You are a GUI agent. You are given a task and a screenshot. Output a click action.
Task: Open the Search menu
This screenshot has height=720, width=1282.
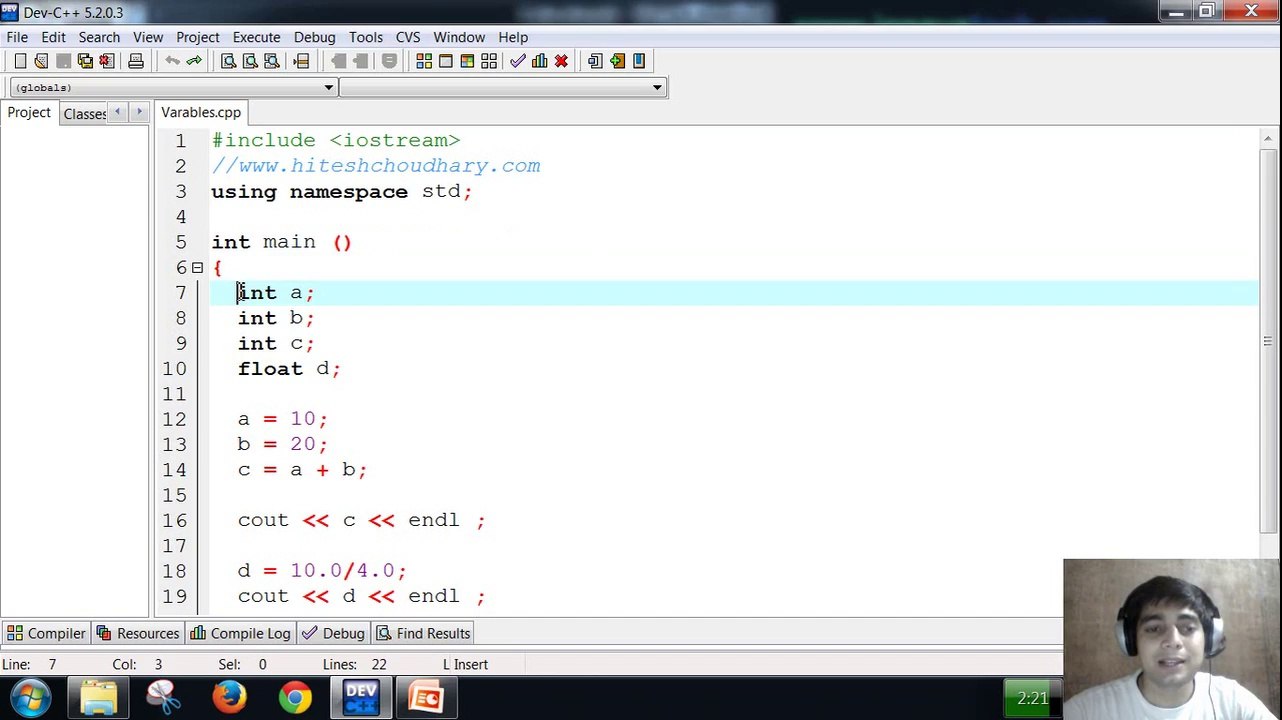pos(99,37)
